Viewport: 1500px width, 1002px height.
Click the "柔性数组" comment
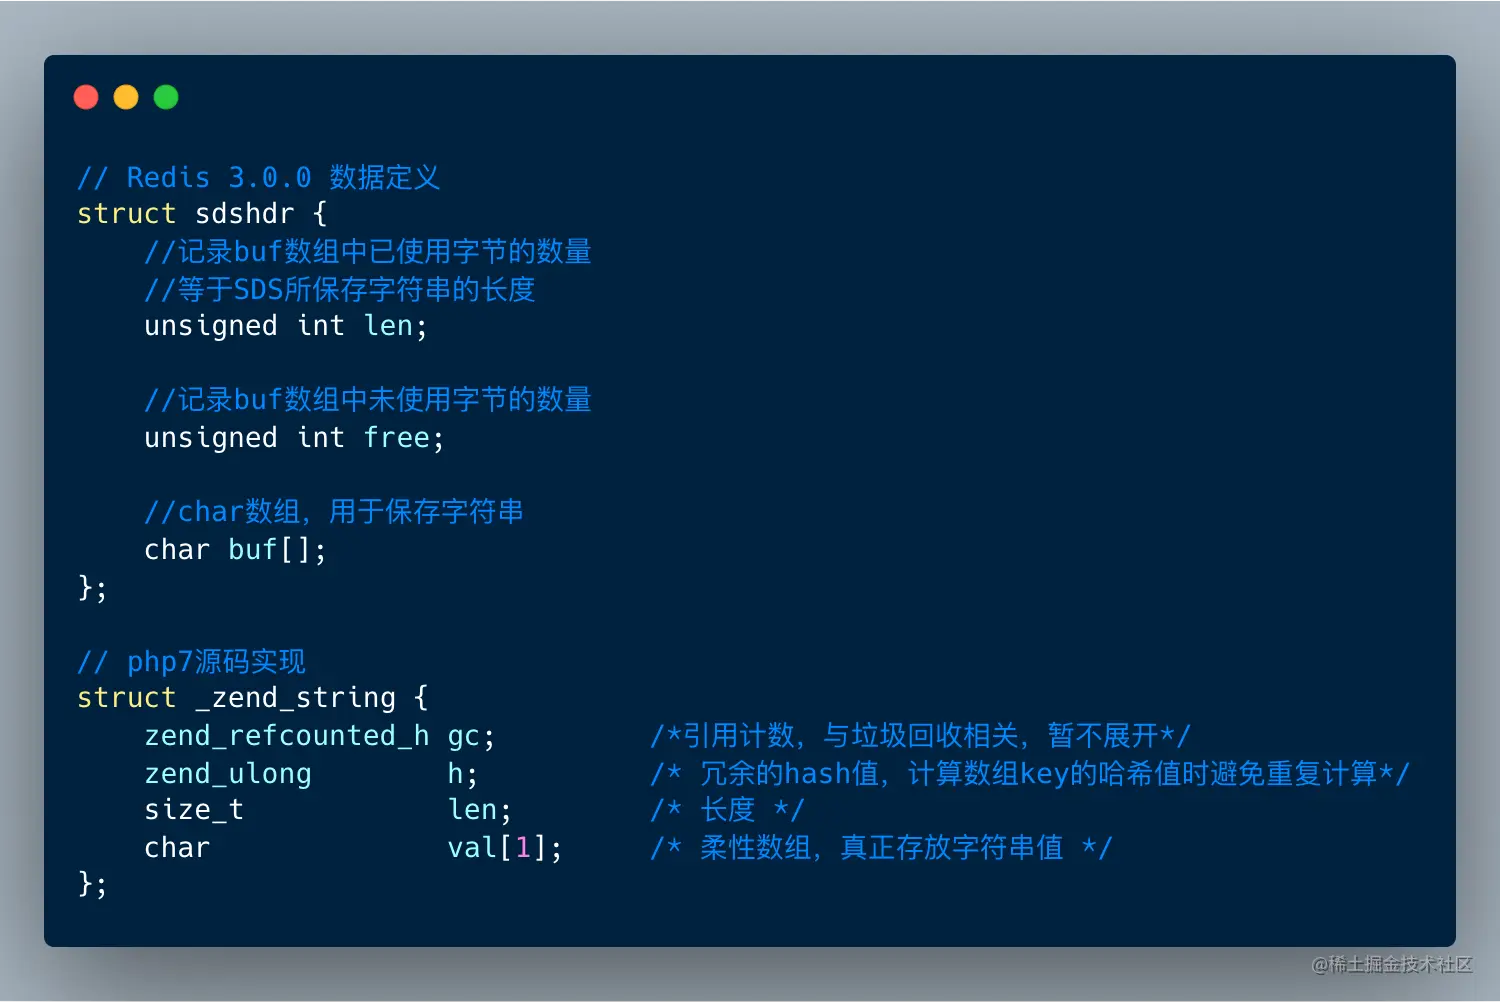point(880,848)
